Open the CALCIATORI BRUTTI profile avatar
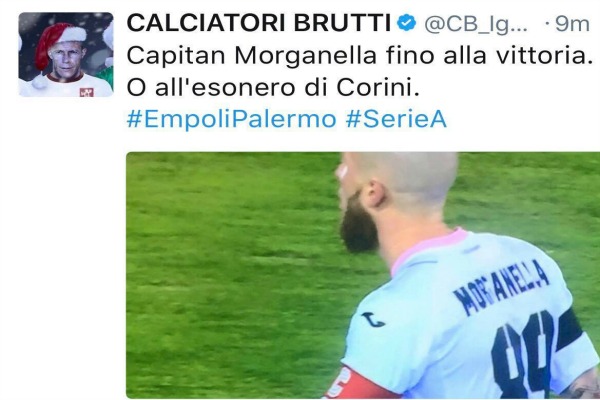The height and width of the screenshot is (400, 600). [66, 54]
